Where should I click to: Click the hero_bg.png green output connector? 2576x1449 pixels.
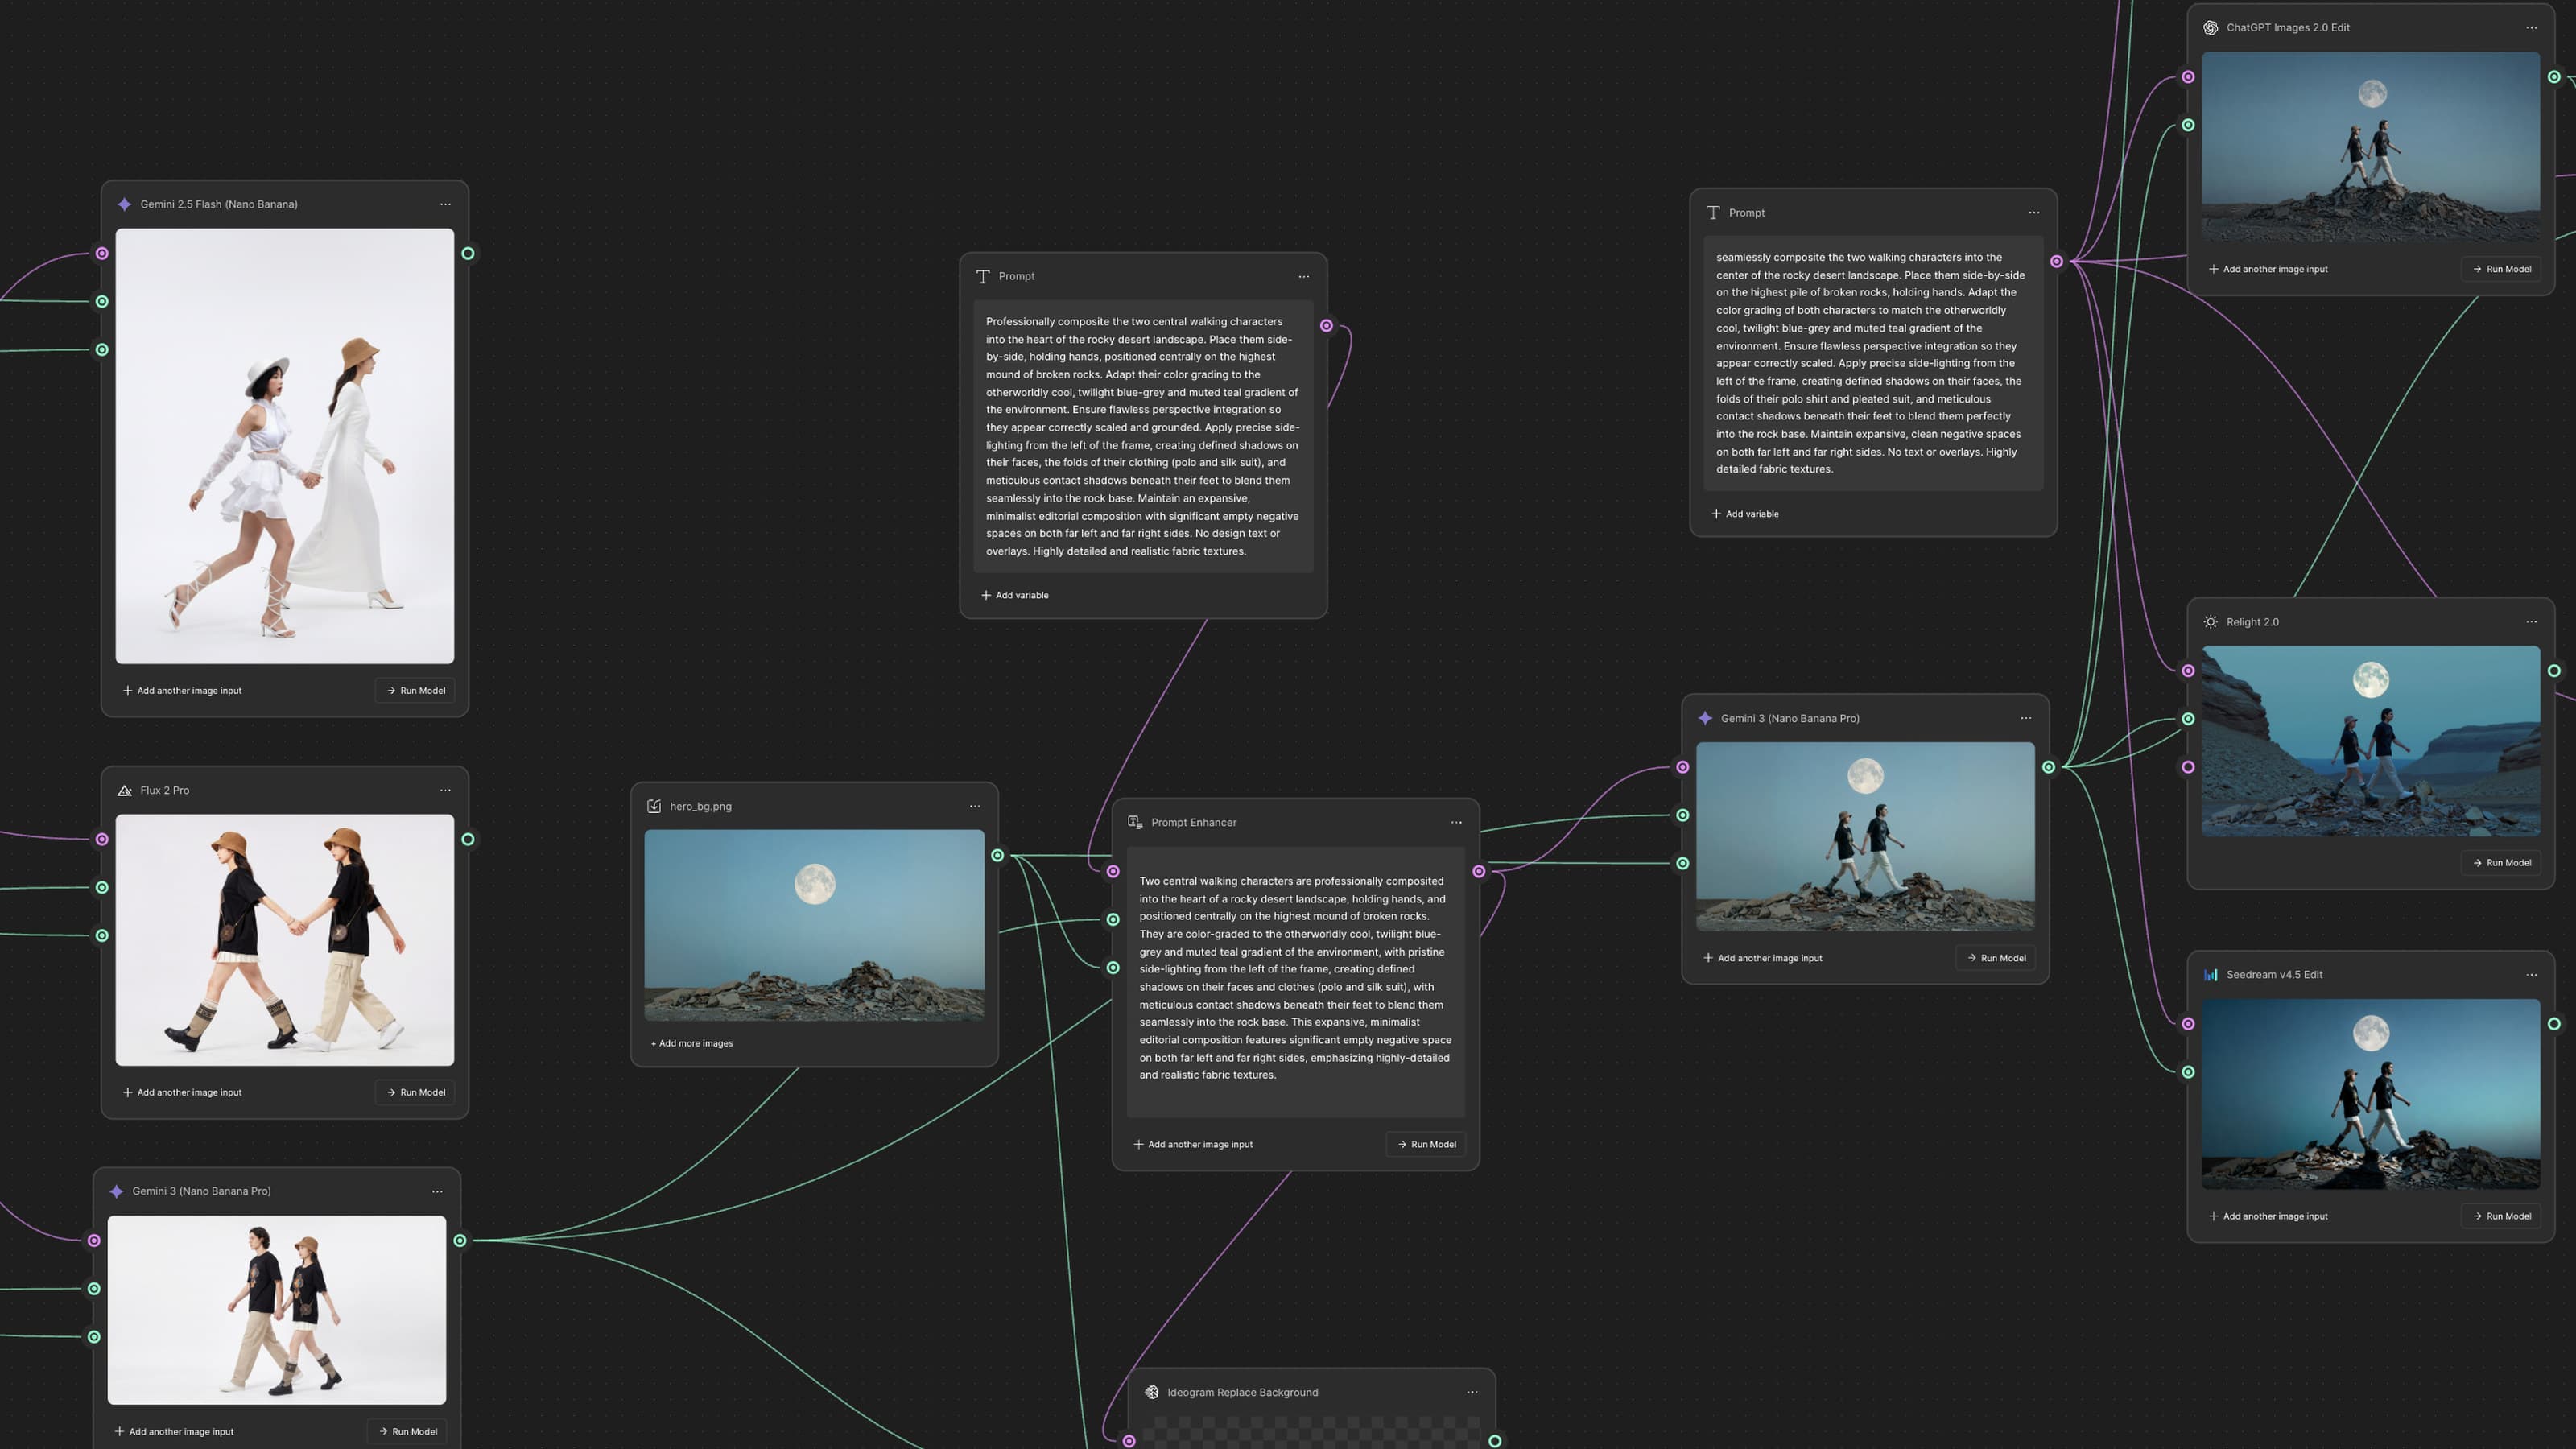pyautogui.click(x=997, y=855)
